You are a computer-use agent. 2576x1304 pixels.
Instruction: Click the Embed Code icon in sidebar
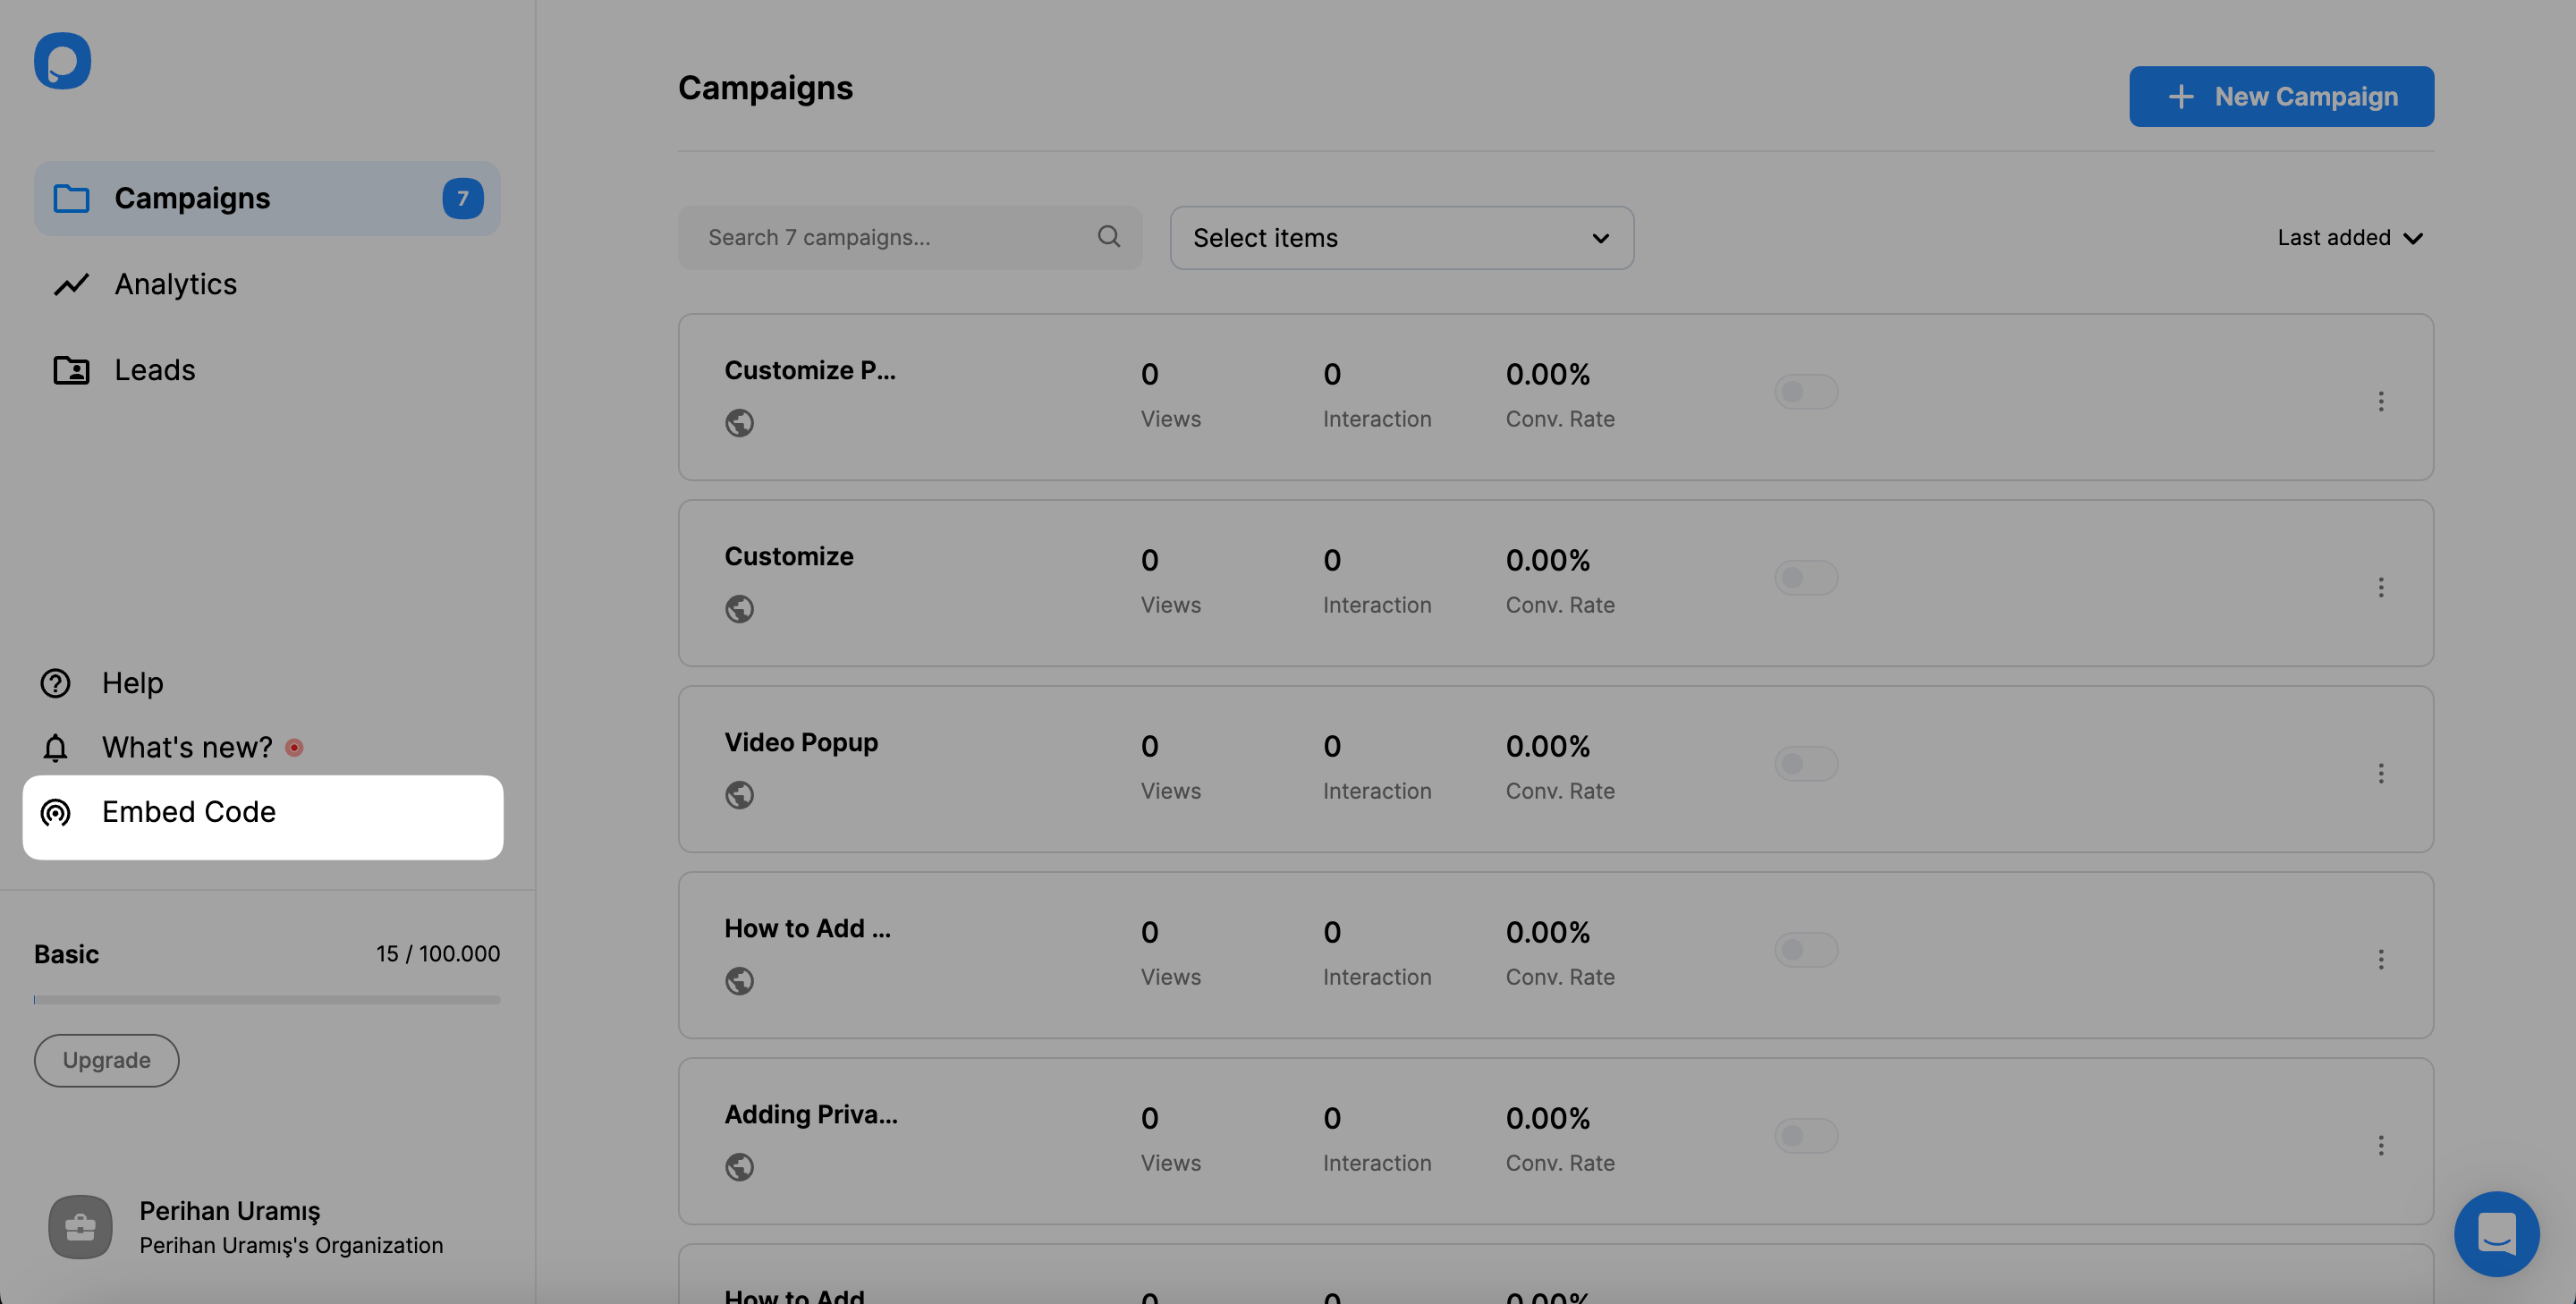(x=55, y=810)
